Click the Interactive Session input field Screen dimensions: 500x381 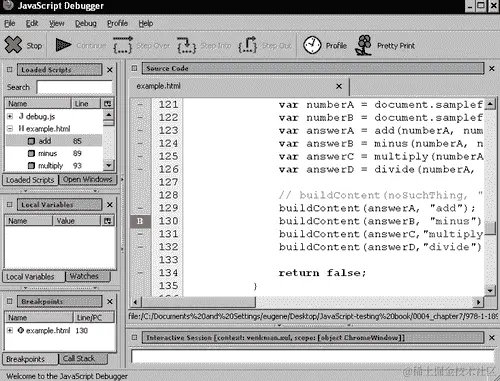coord(313,356)
